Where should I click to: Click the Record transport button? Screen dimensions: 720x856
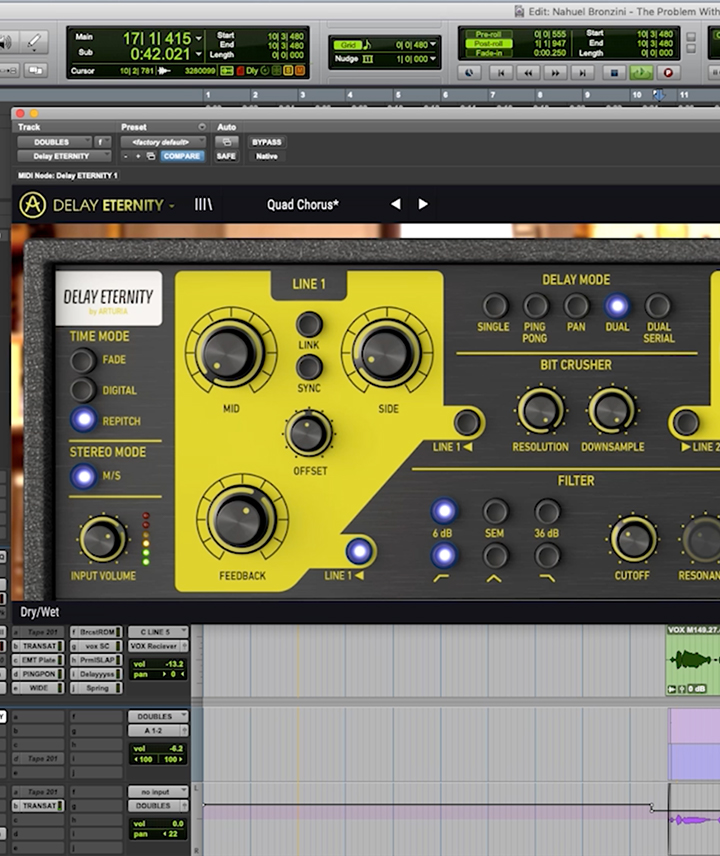pyautogui.click(x=668, y=72)
